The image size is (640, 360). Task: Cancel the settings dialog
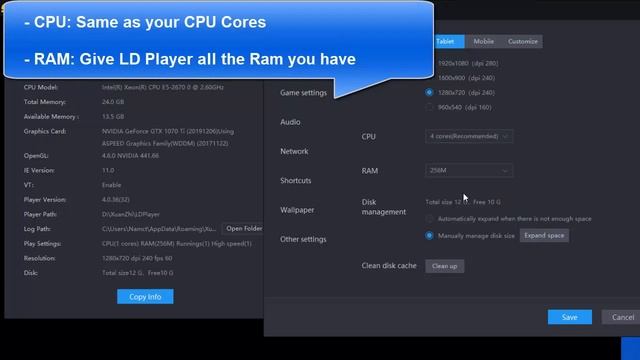click(622, 317)
